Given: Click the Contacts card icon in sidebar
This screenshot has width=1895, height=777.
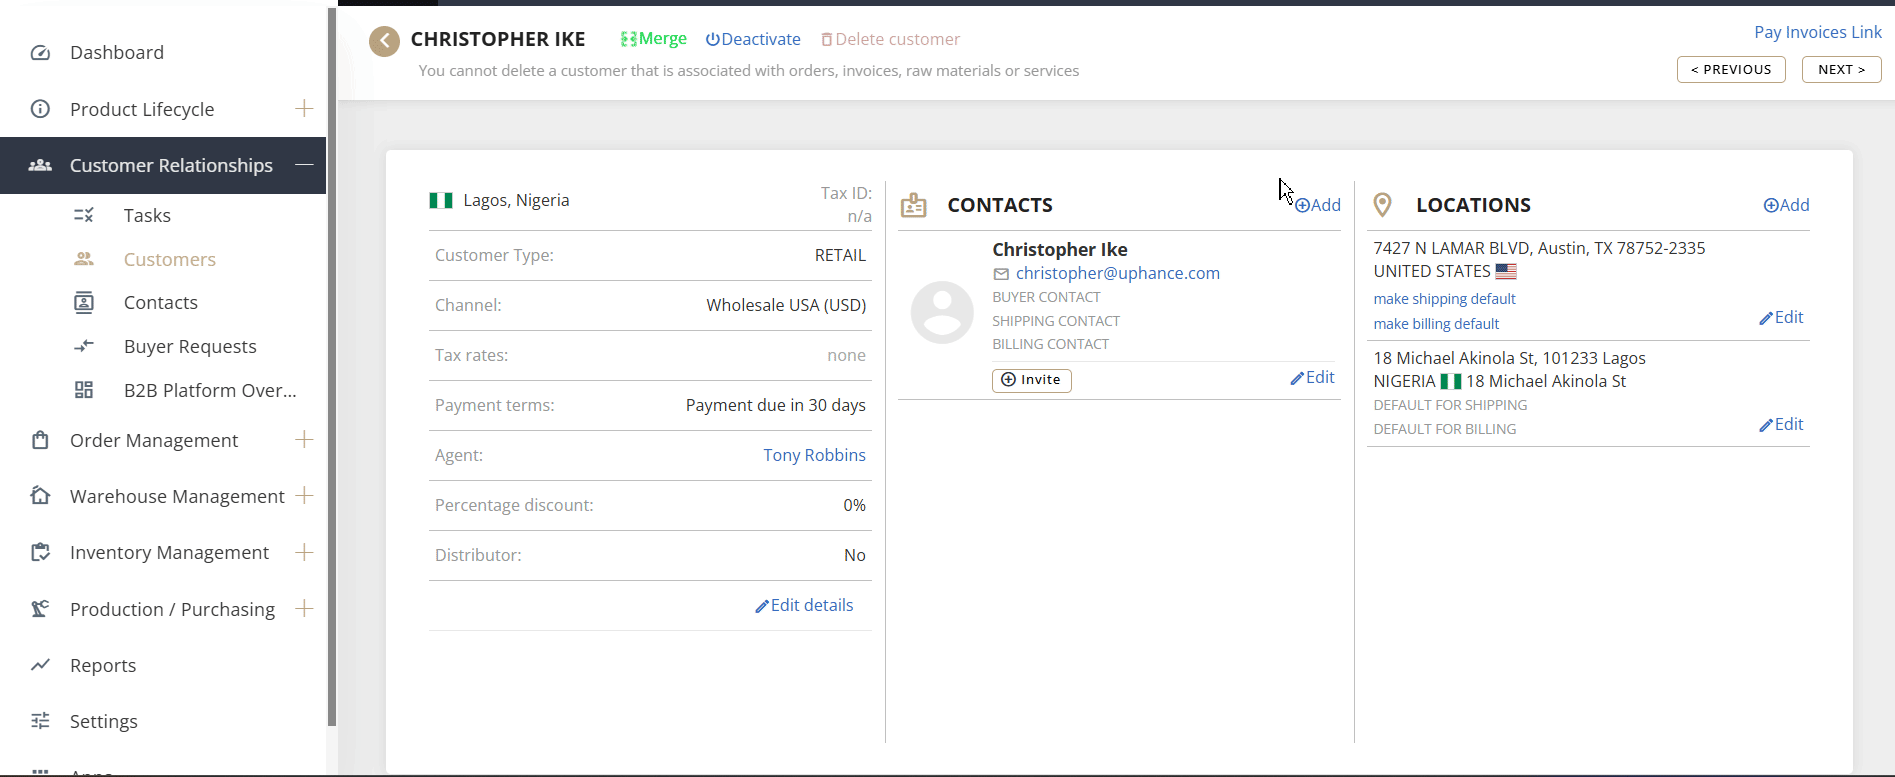Looking at the screenshot, I should click(x=84, y=302).
